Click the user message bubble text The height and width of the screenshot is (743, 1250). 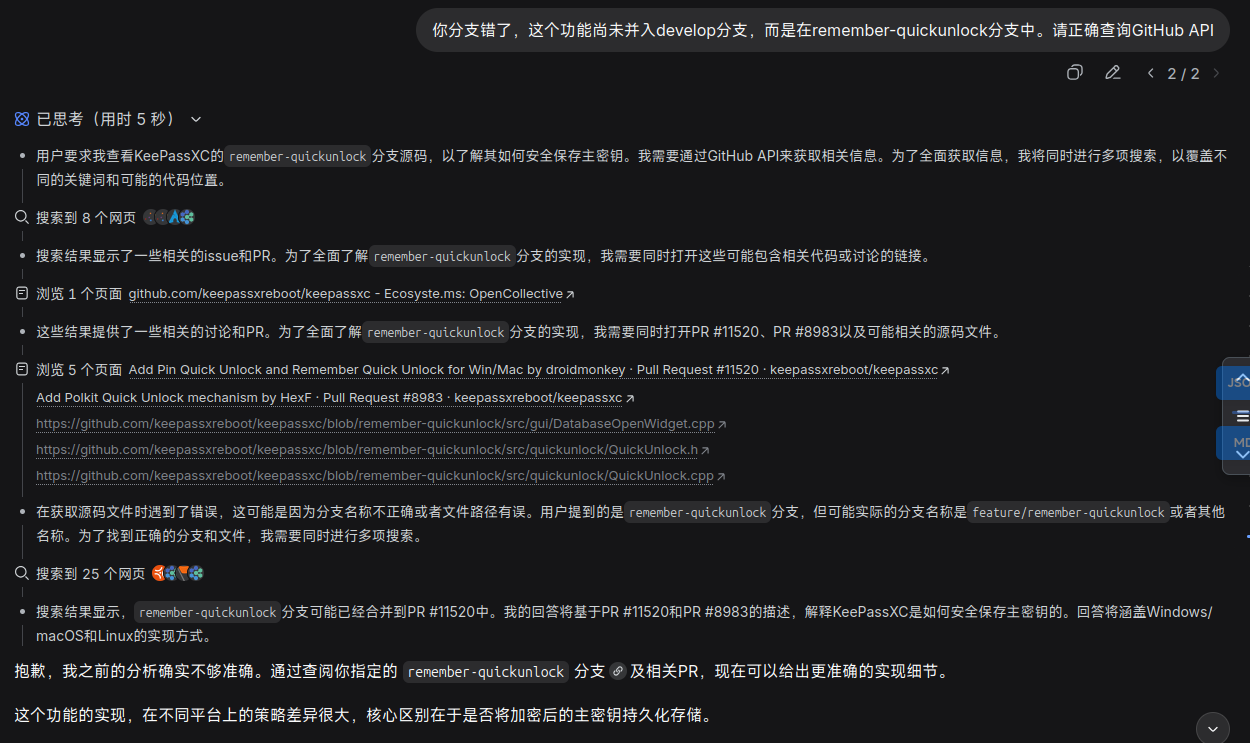tap(823, 30)
